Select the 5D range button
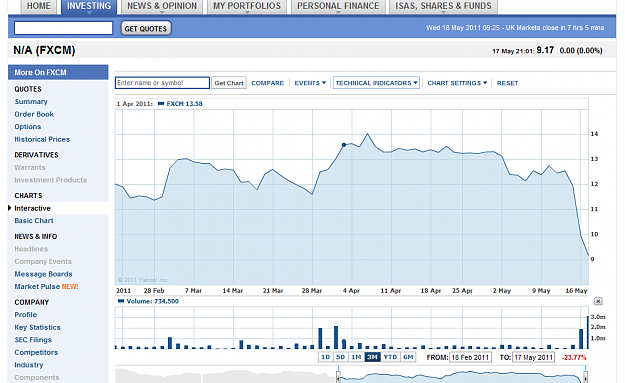 coord(340,357)
